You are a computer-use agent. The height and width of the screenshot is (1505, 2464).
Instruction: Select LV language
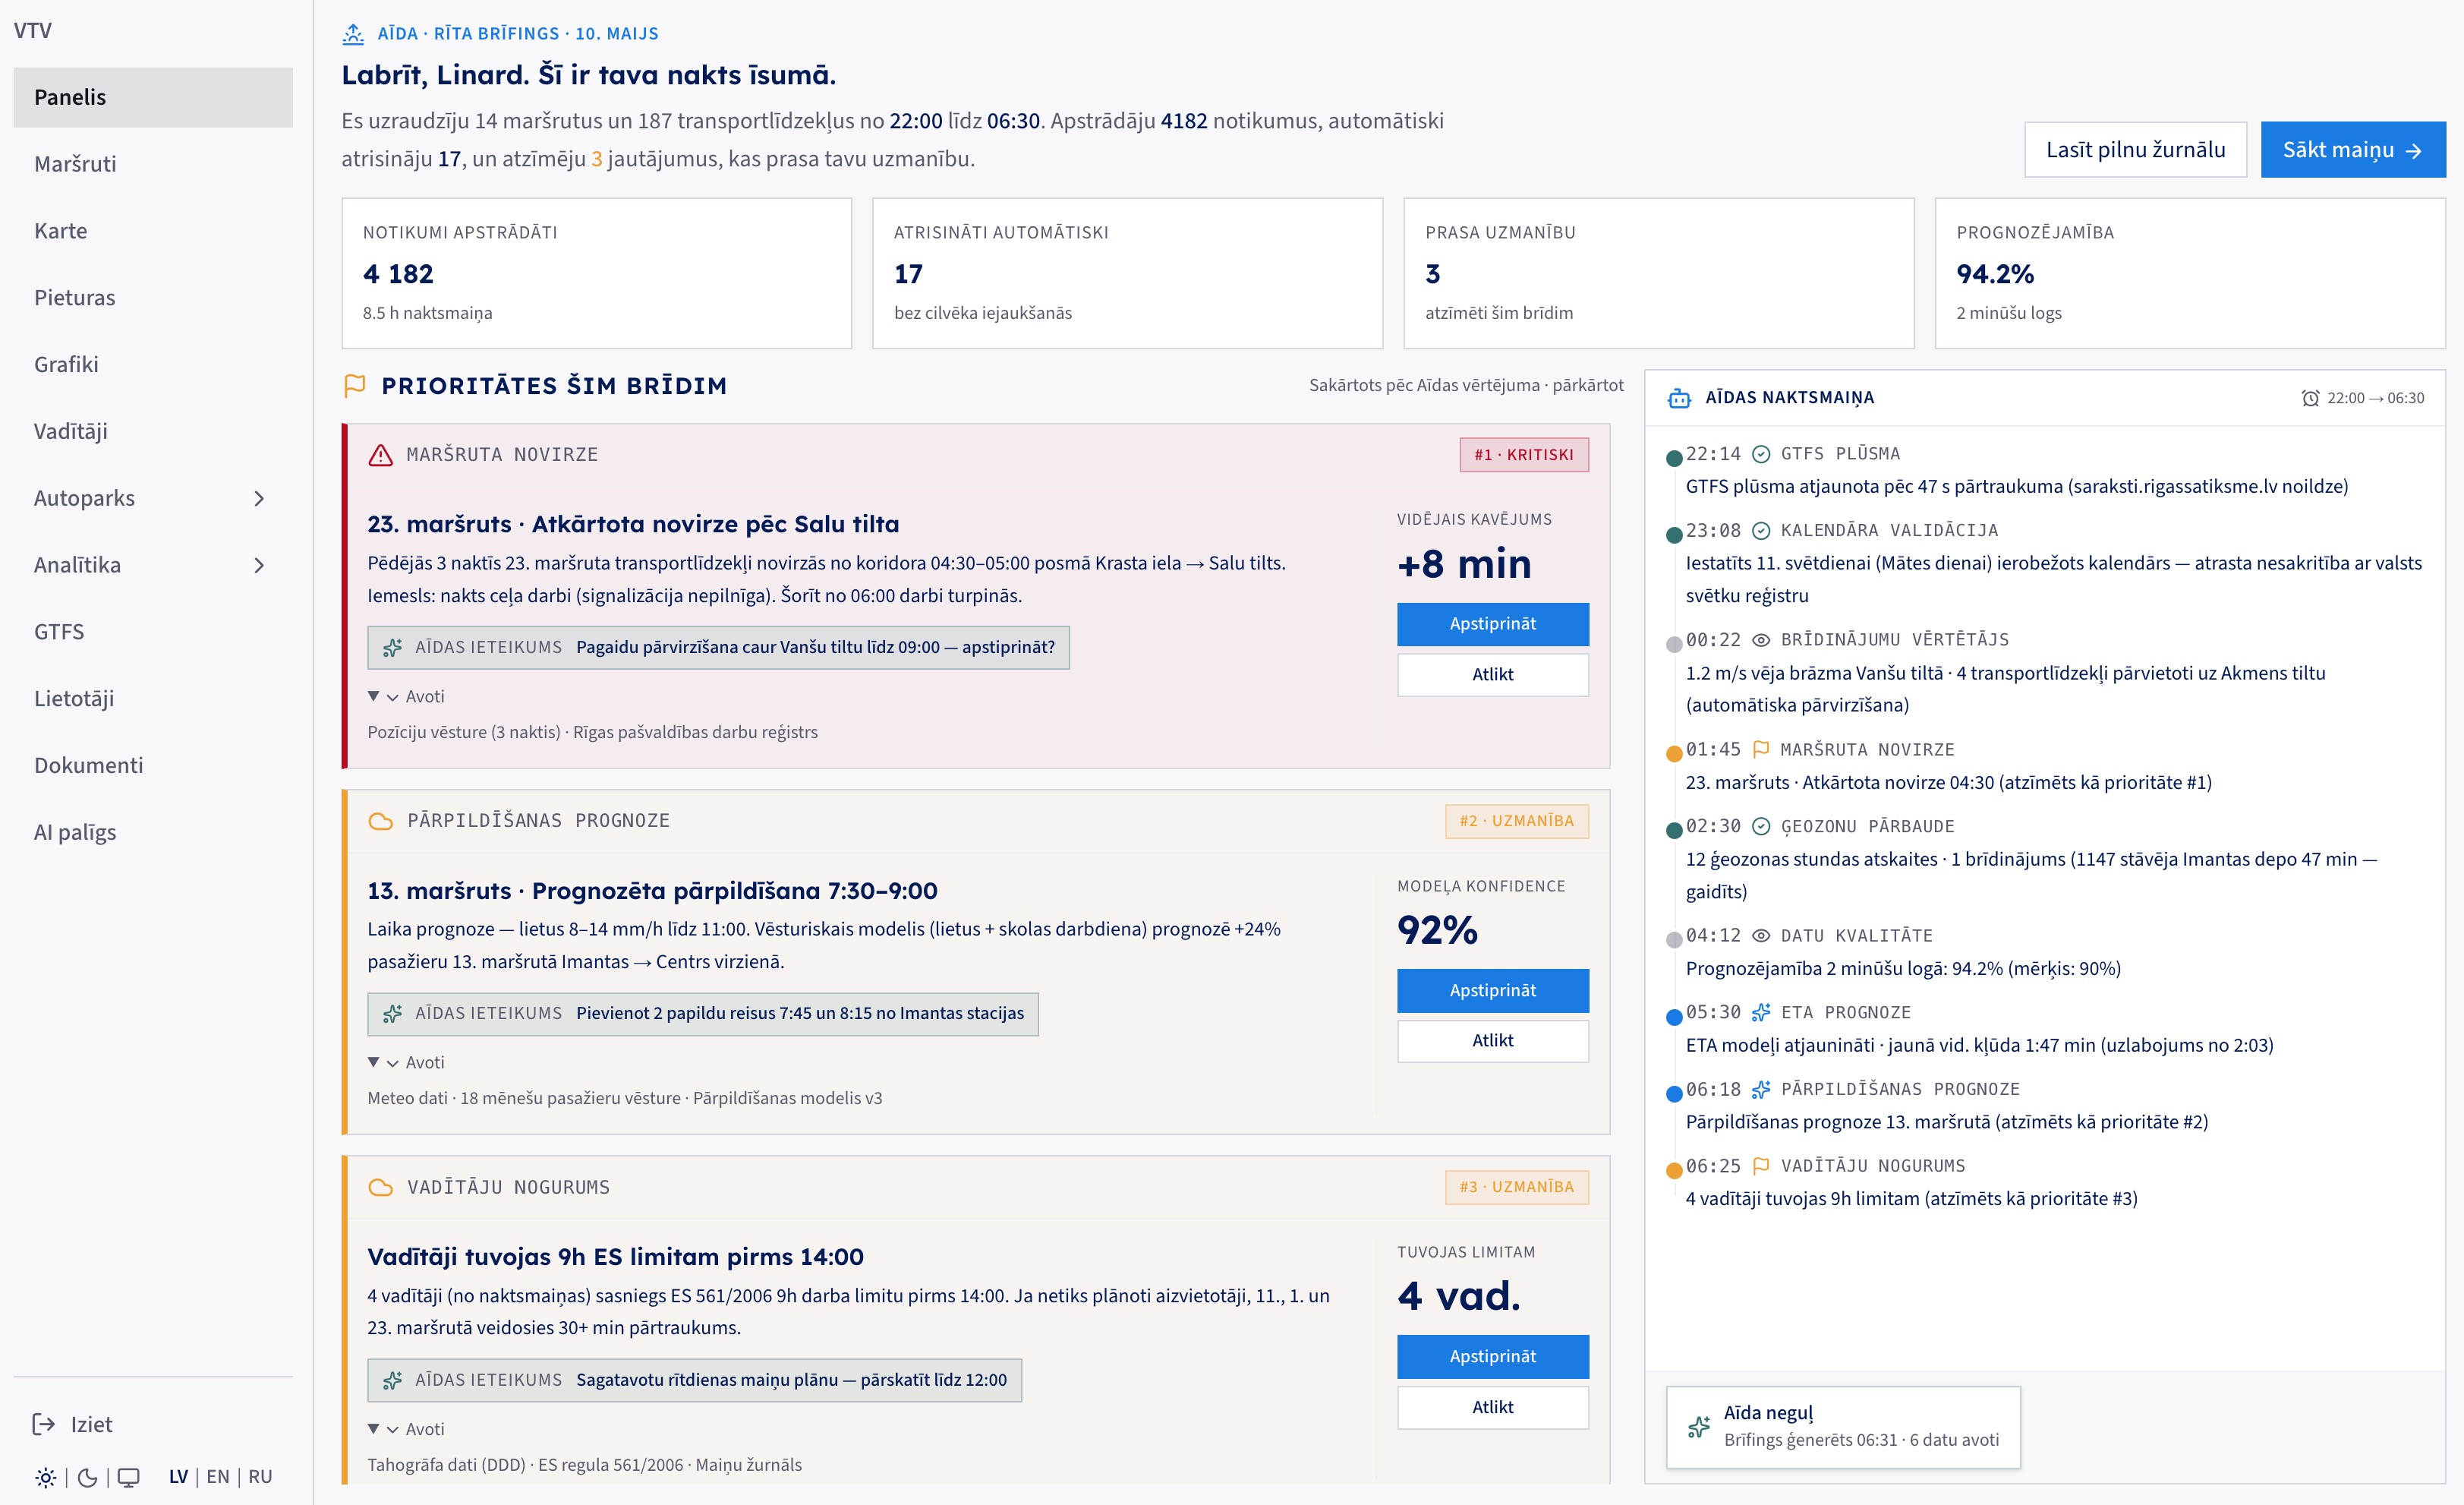coord(179,1477)
